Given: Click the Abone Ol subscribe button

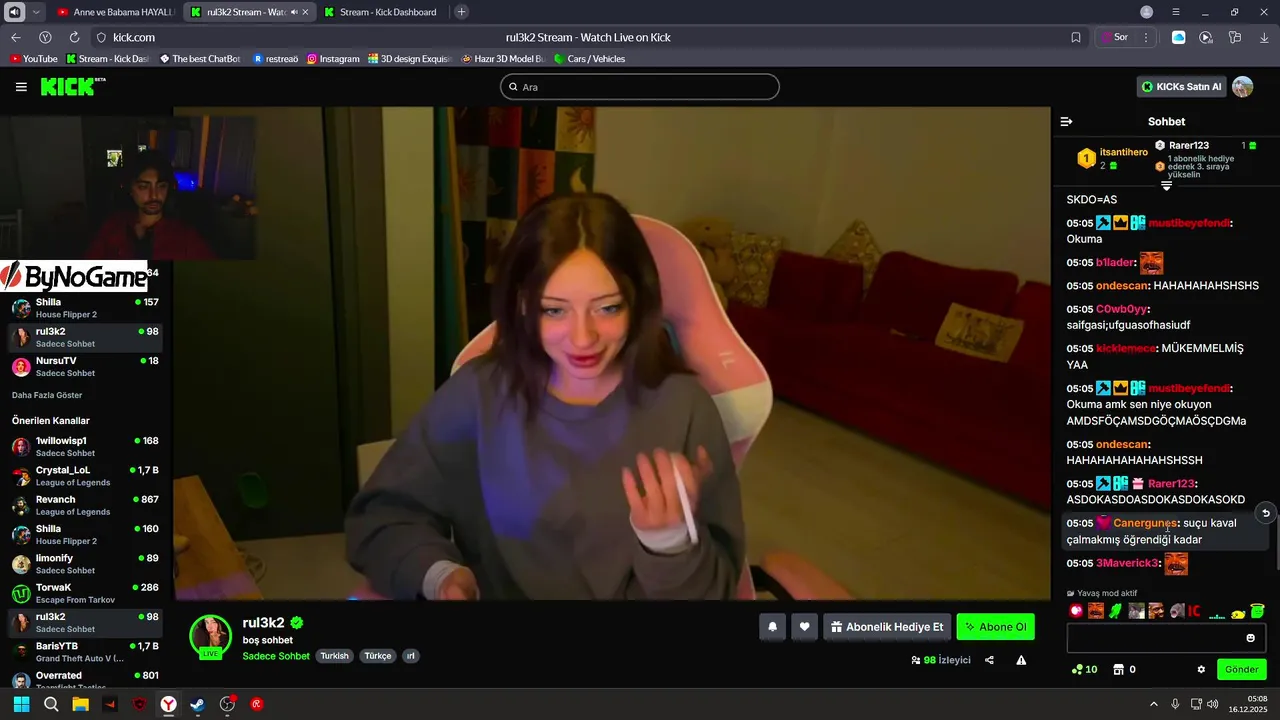Looking at the screenshot, I should point(995,627).
